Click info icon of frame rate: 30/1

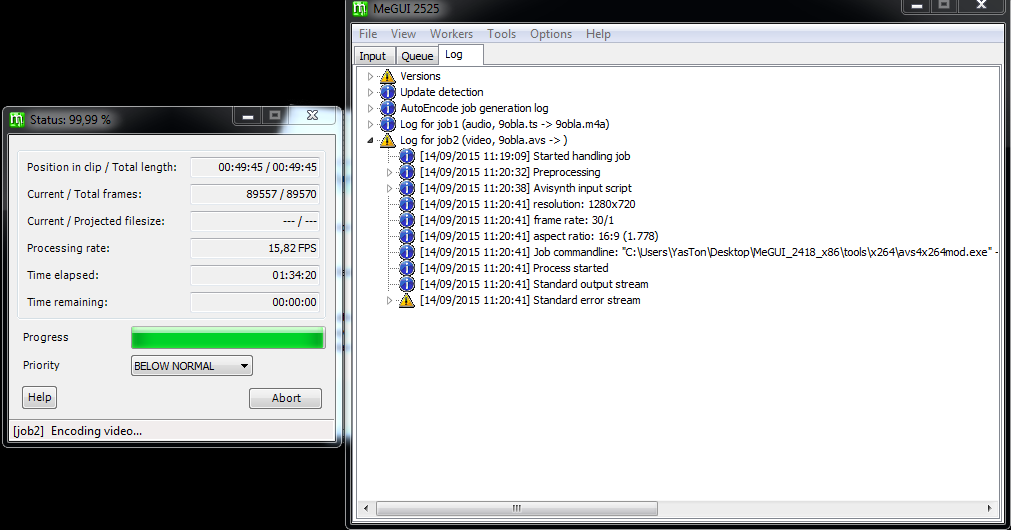tap(407, 220)
